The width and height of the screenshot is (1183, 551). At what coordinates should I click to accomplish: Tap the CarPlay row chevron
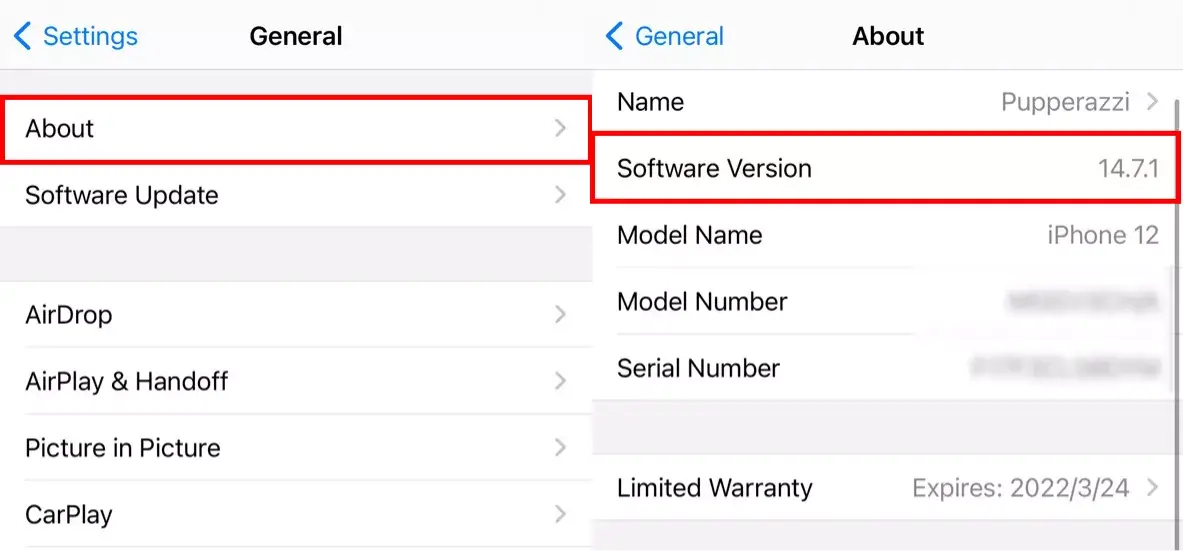(x=561, y=515)
